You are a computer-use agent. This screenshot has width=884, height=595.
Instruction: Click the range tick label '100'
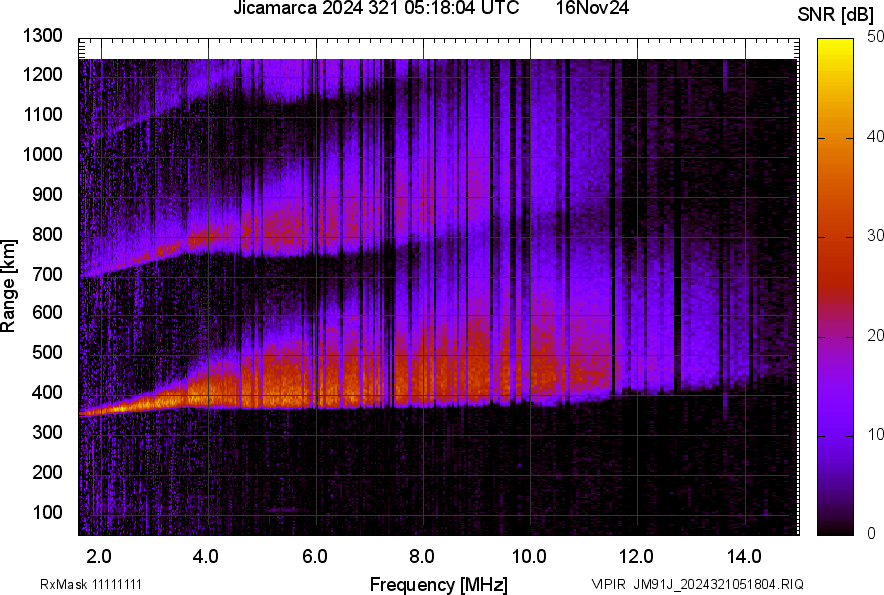pos(48,512)
